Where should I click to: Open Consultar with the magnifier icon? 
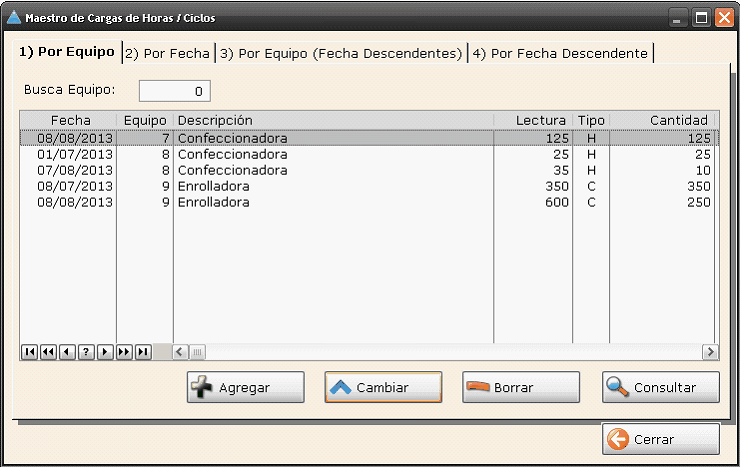click(x=661, y=388)
